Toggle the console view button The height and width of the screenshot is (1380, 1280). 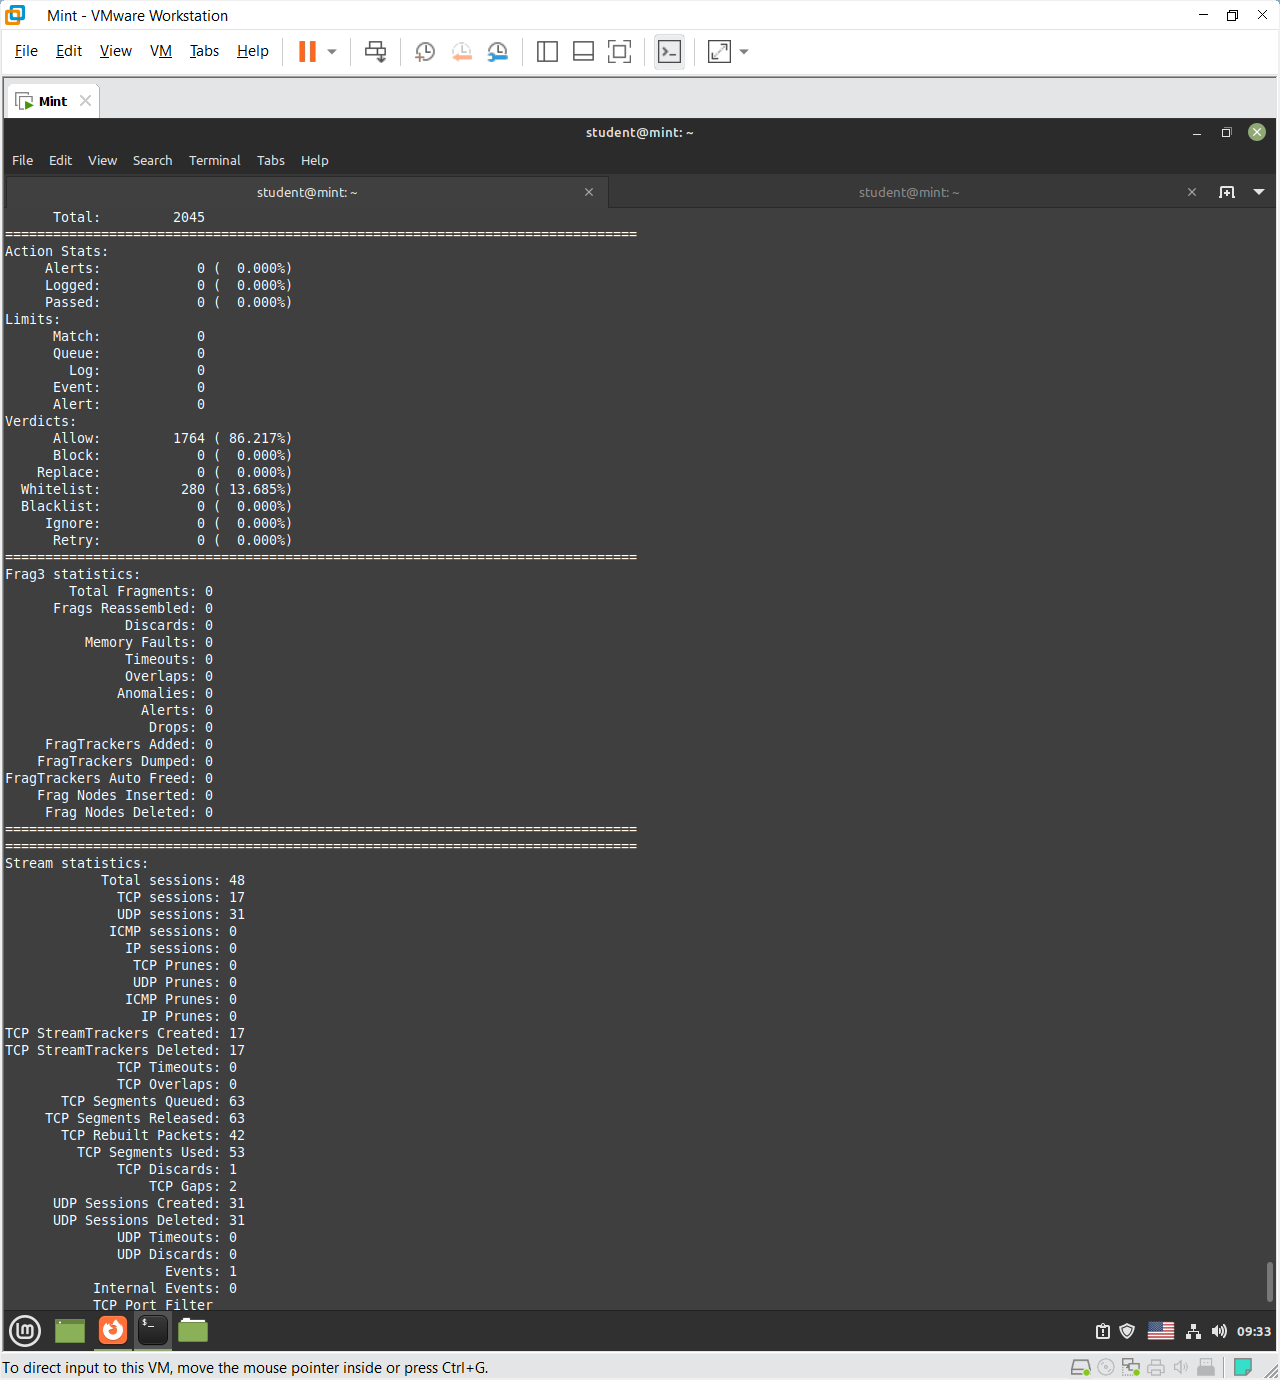tap(669, 52)
